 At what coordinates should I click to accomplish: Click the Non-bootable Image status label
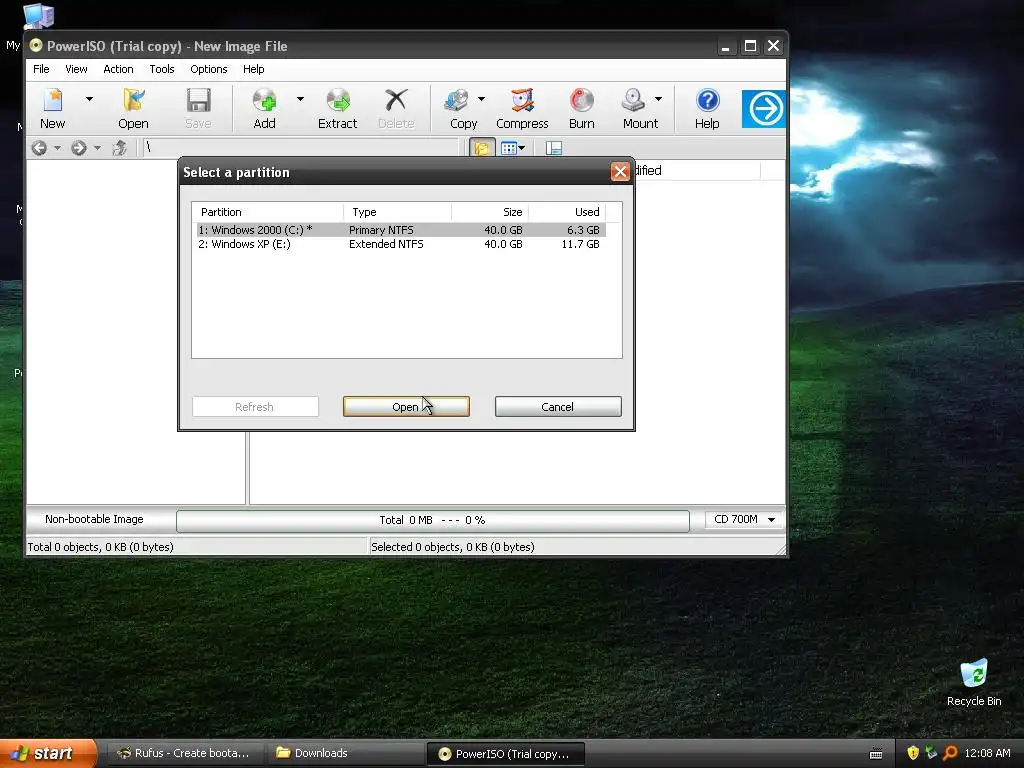coord(94,519)
